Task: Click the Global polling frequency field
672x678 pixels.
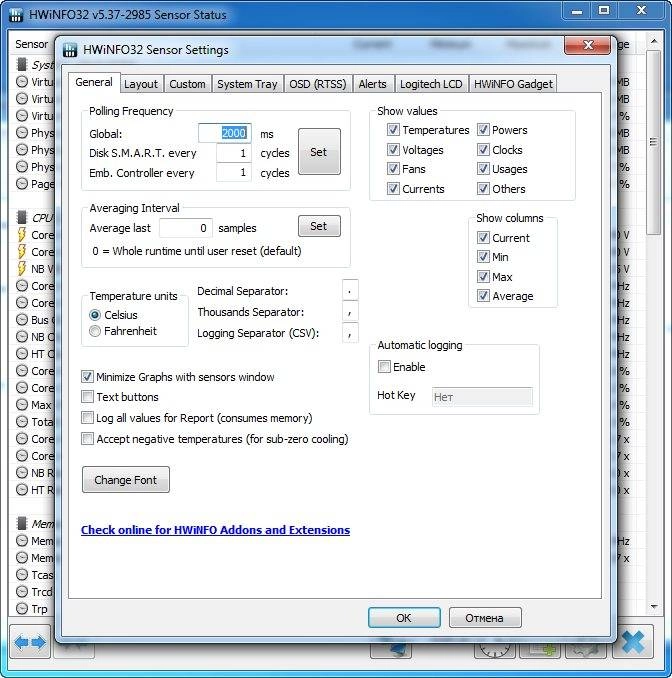Action: pyautogui.click(x=225, y=133)
